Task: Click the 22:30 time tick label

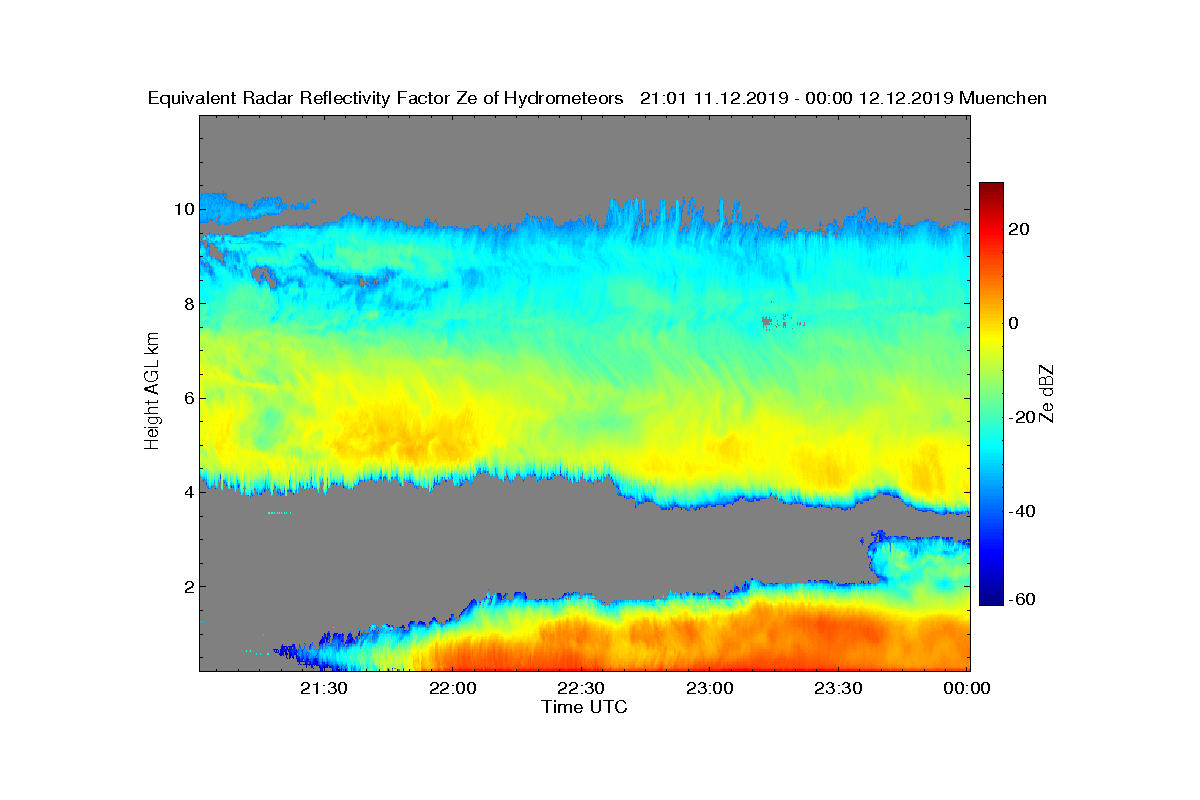Action: coord(581,688)
